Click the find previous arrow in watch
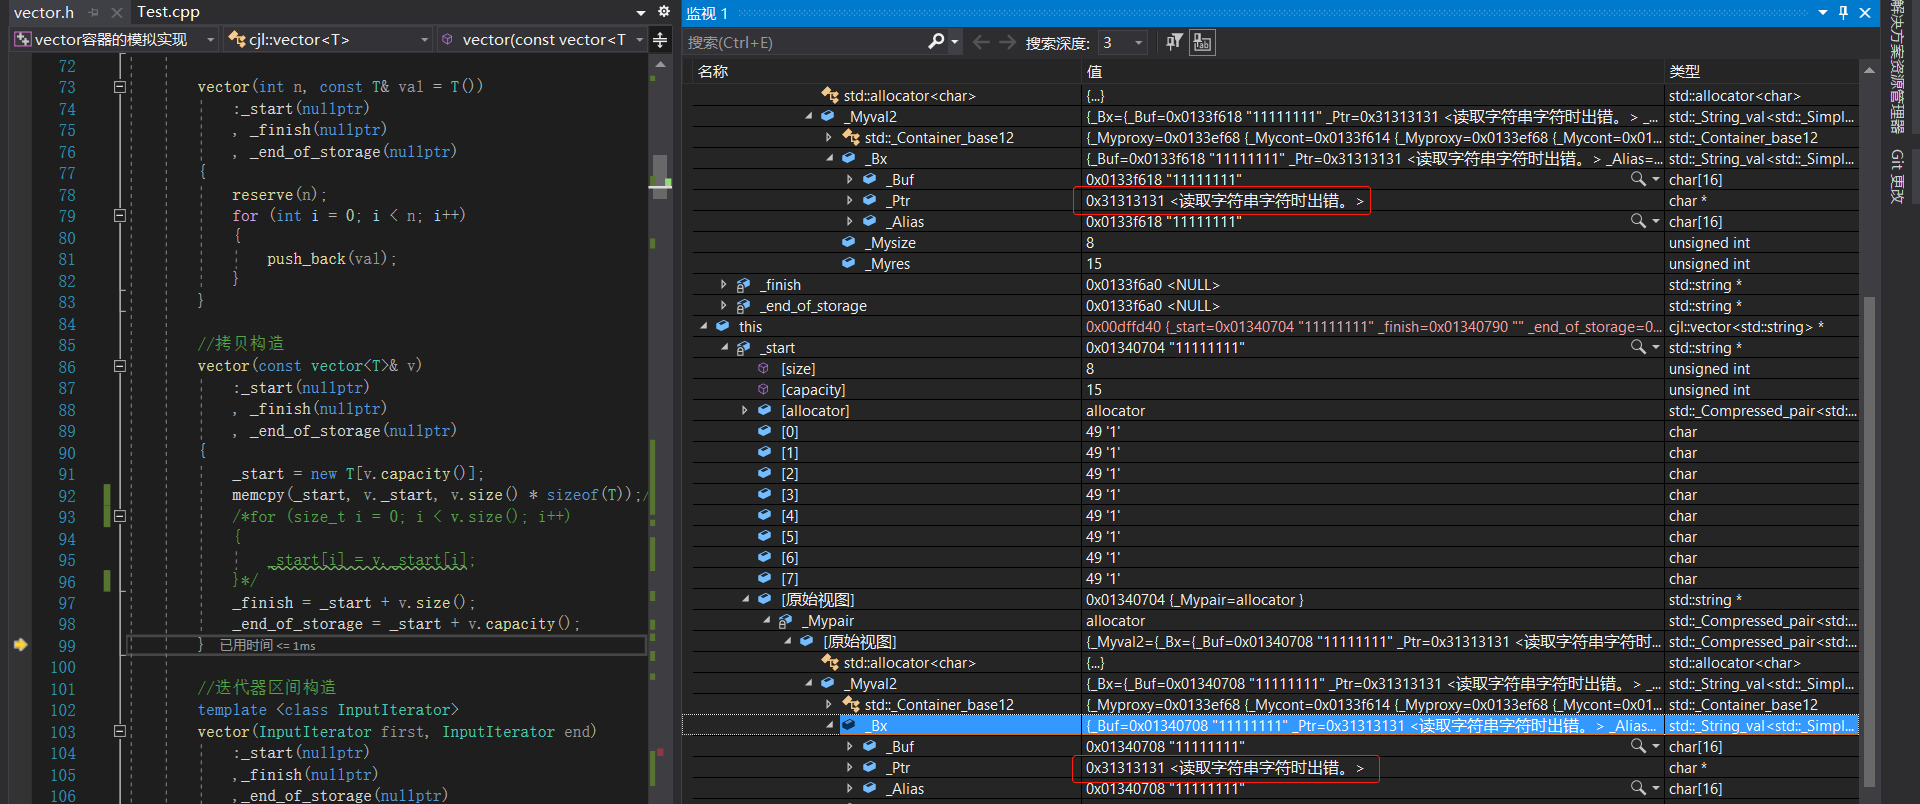 981,42
